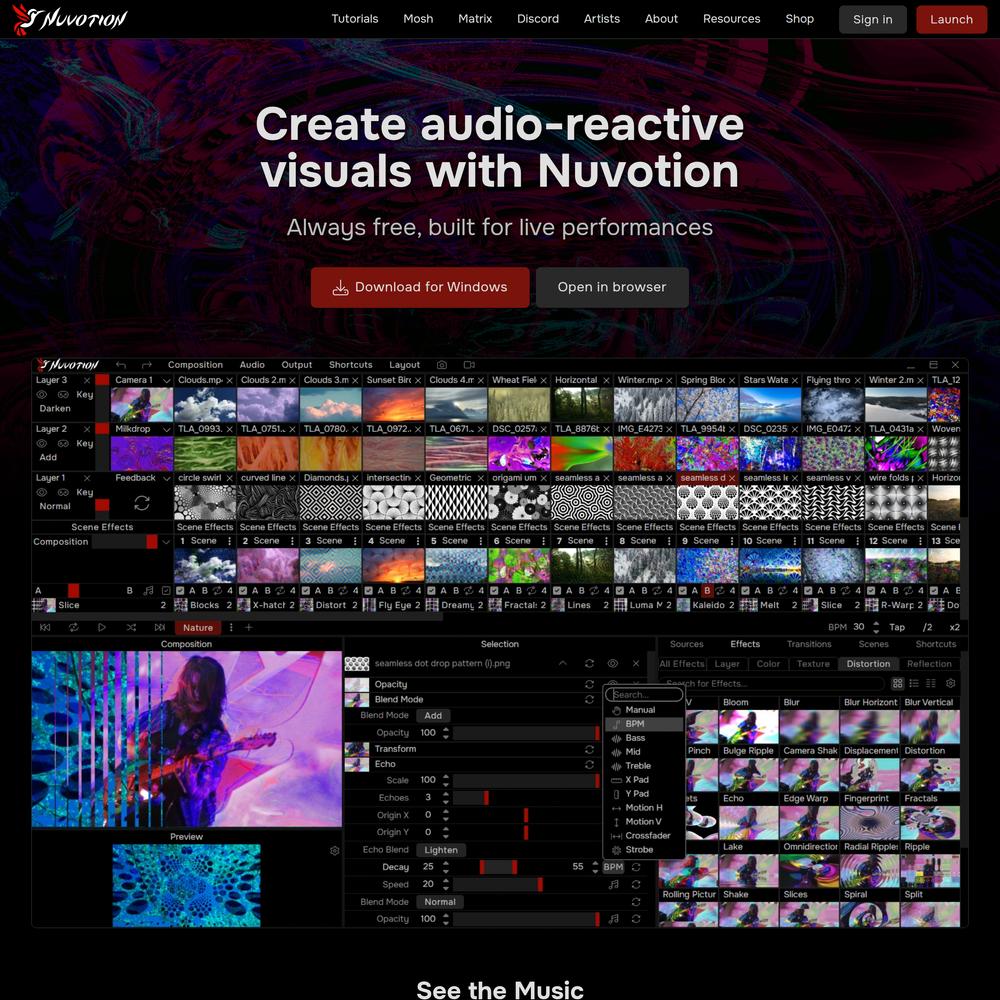Click the Download for Windows button

[420, 288]
